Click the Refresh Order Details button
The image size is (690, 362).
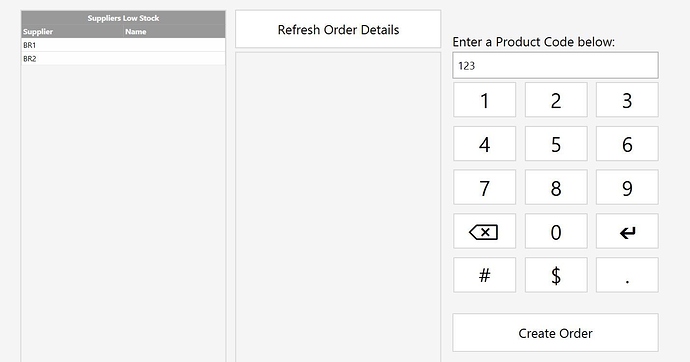pos(338,29)
